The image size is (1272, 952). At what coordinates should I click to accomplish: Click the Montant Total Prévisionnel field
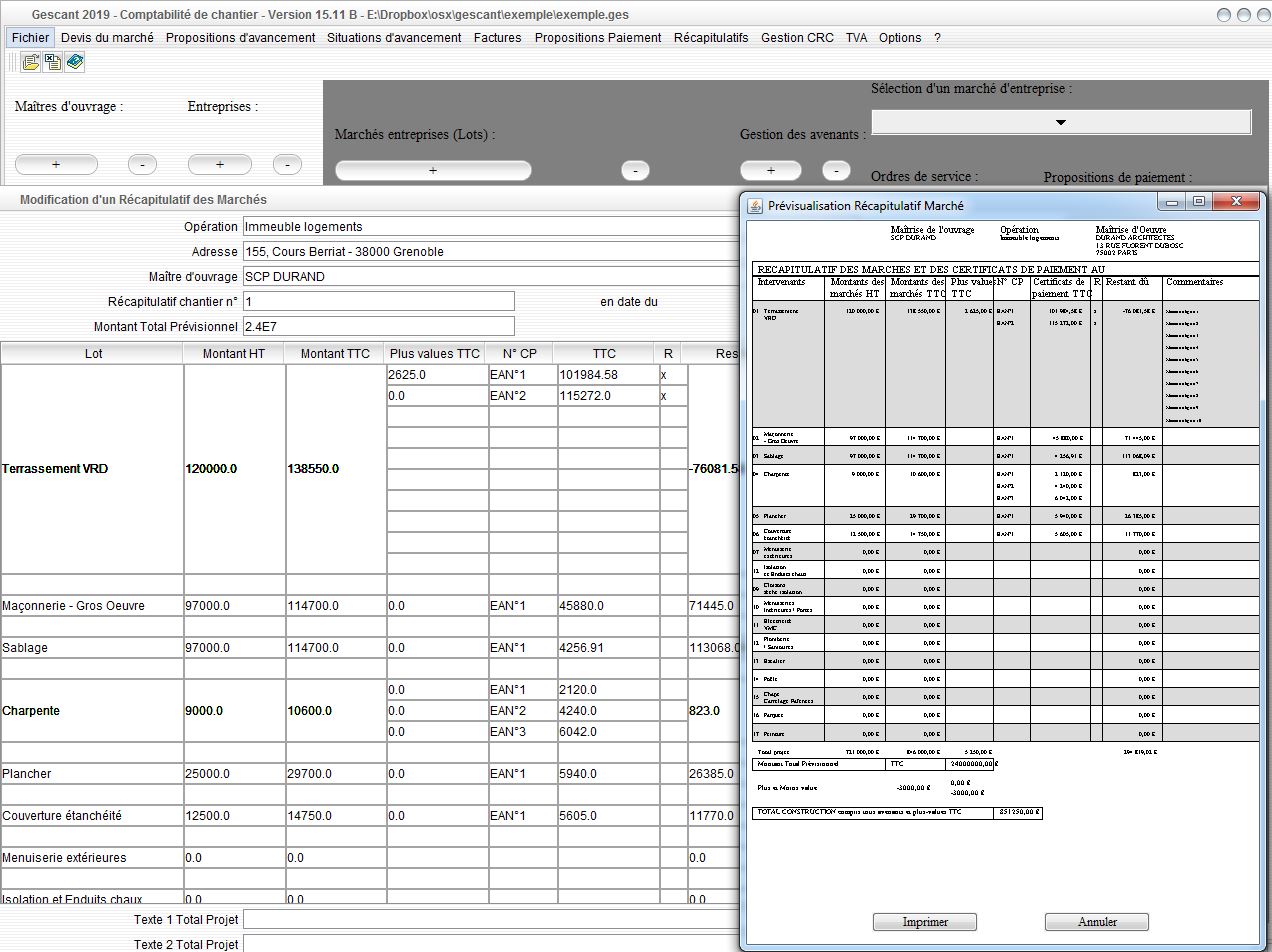click(378, 326)
